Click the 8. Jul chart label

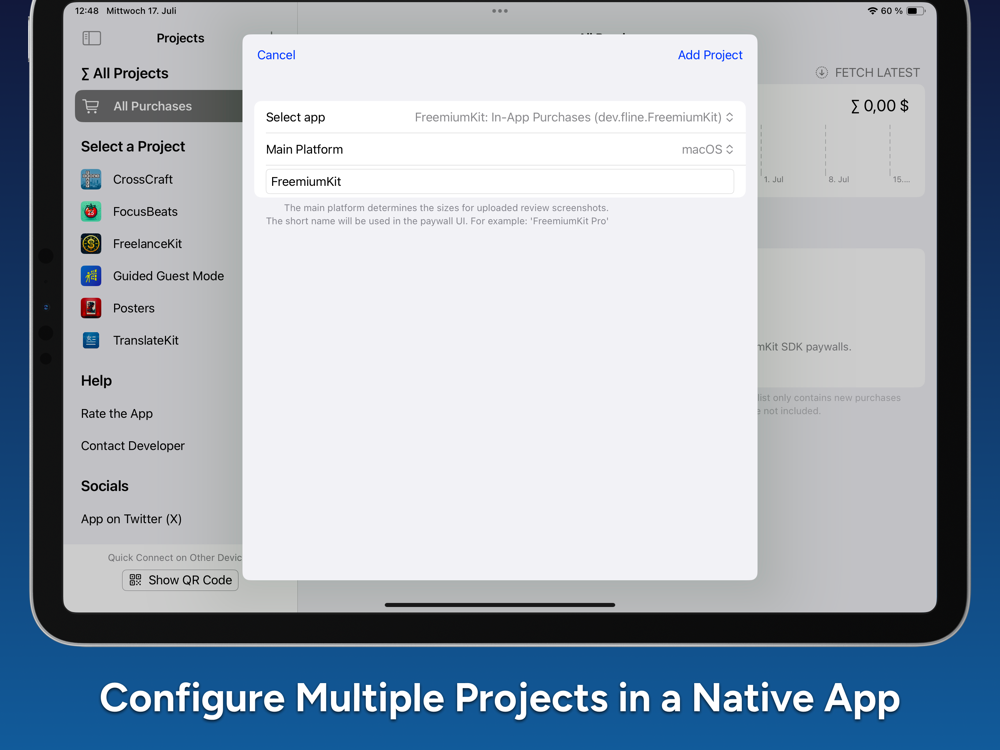839,180
